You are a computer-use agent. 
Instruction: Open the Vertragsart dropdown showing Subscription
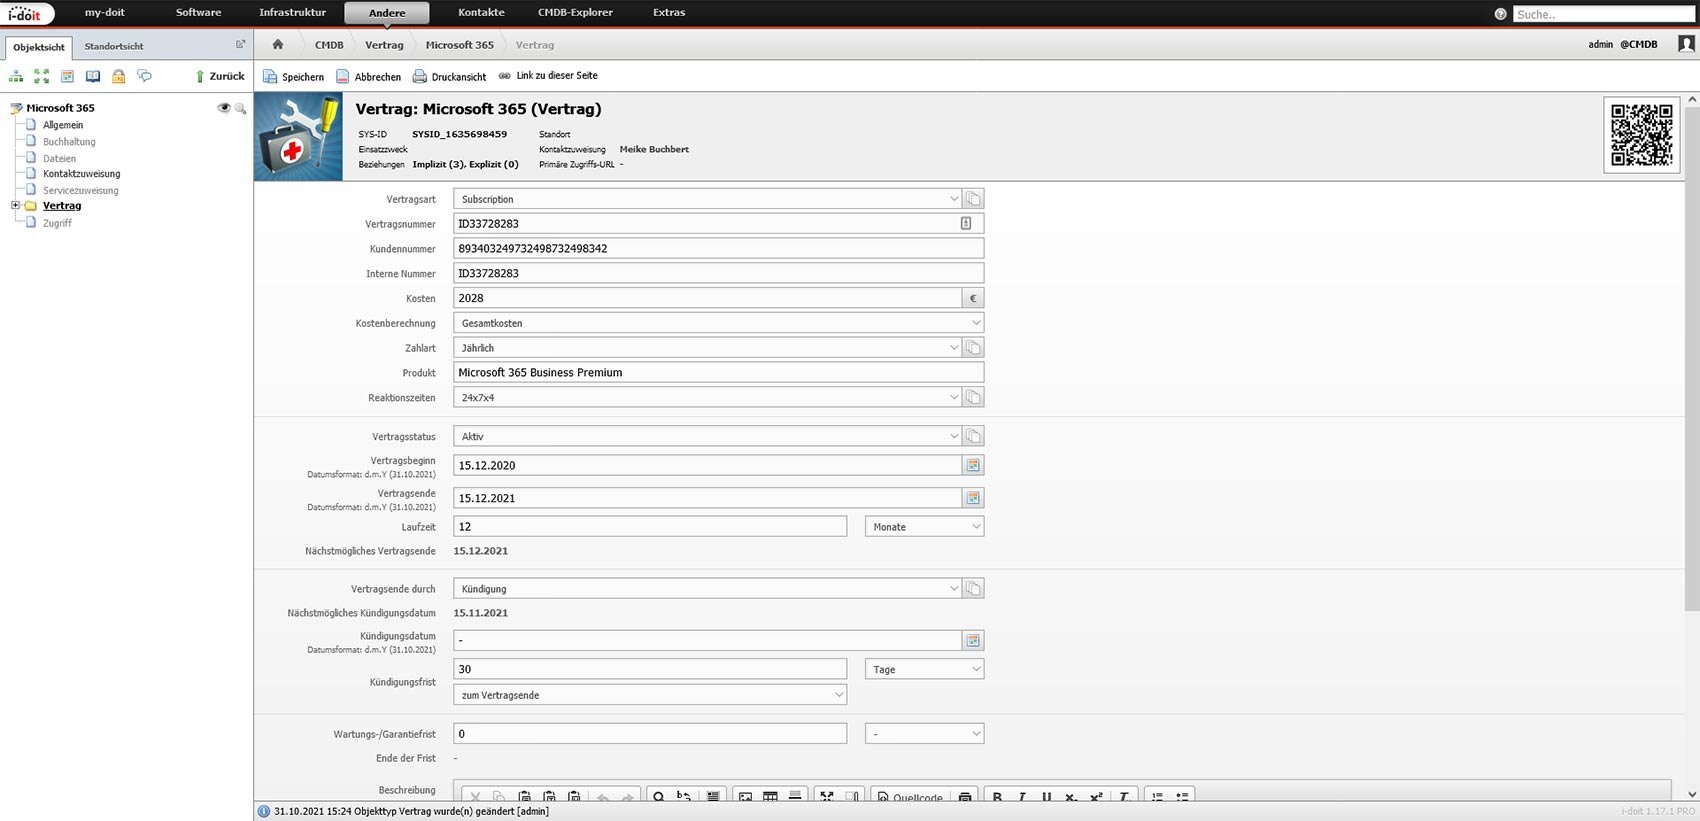707,199
